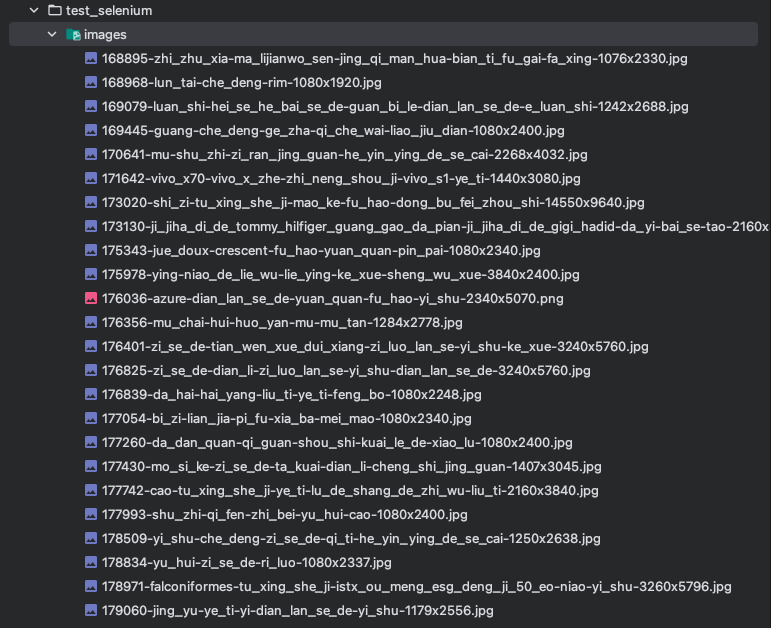The width and height of the screenshot is (771, 628).
Task: Click image icon of 168895-zhi_zhu_xia file
Action: pyautogui.click(x=91, y=59)
